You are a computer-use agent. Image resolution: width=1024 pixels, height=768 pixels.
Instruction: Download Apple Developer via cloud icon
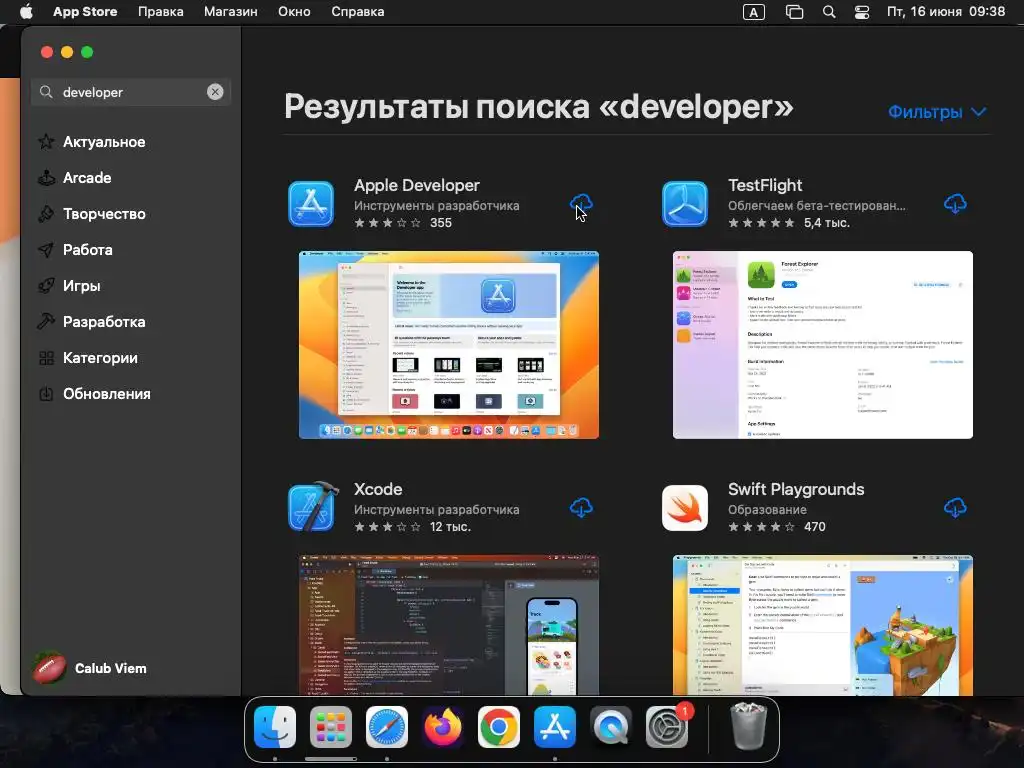(x=581, y=204)
